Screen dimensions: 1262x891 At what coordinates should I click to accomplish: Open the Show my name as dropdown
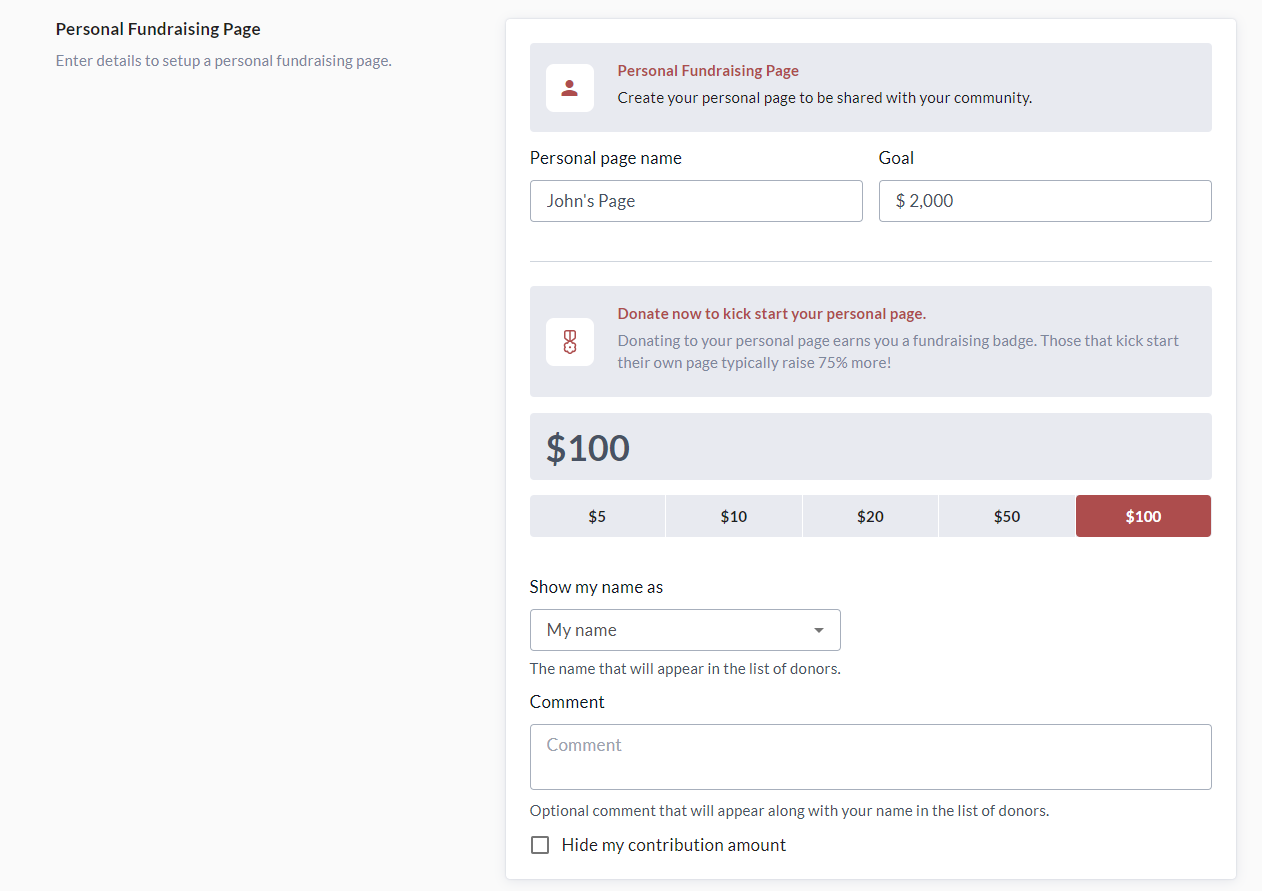pyautogui.click(x=685, y=630)
